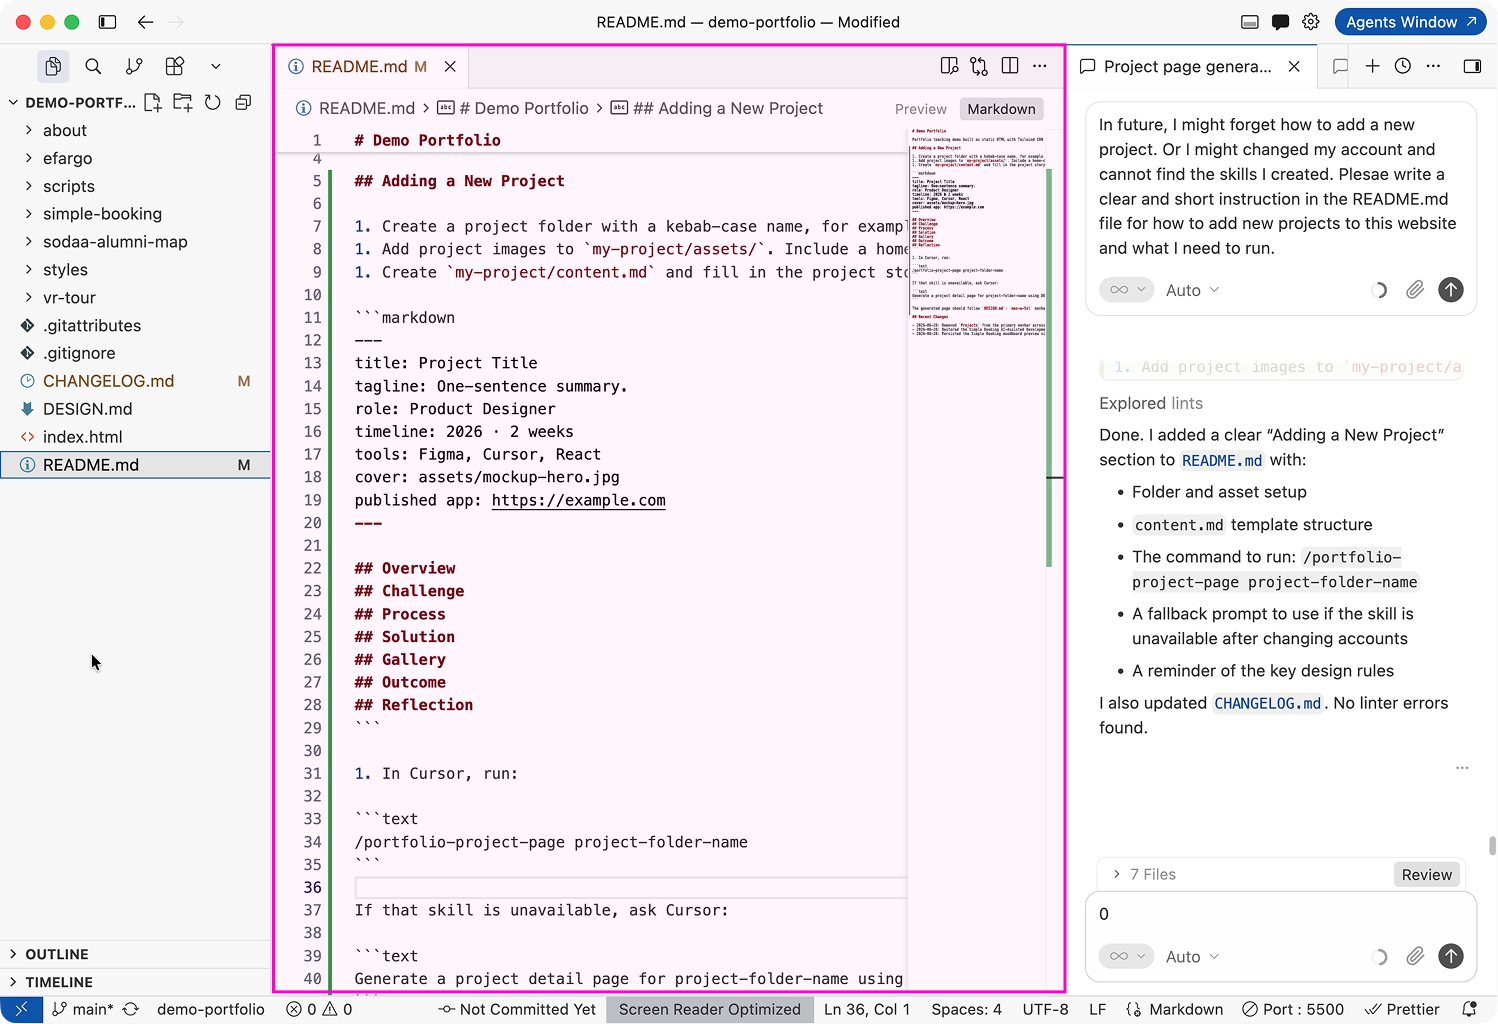Refresh the explorer file tree
The image size is (1498, 1024).
213,102
